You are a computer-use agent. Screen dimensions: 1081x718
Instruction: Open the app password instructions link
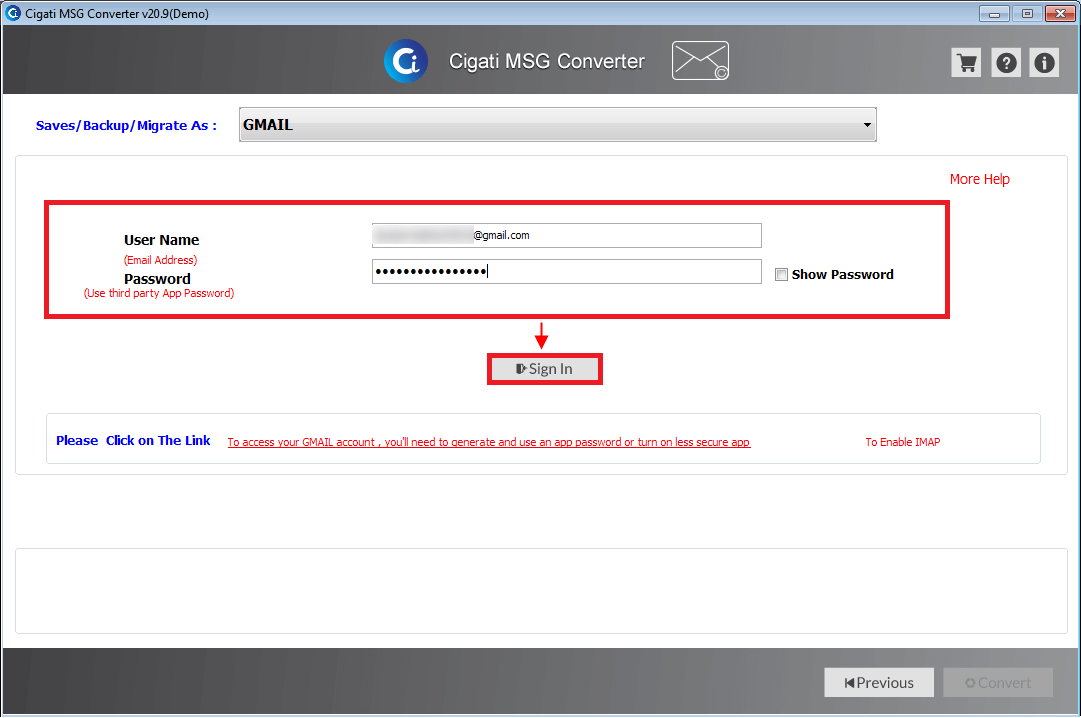(x=489, y=442)
